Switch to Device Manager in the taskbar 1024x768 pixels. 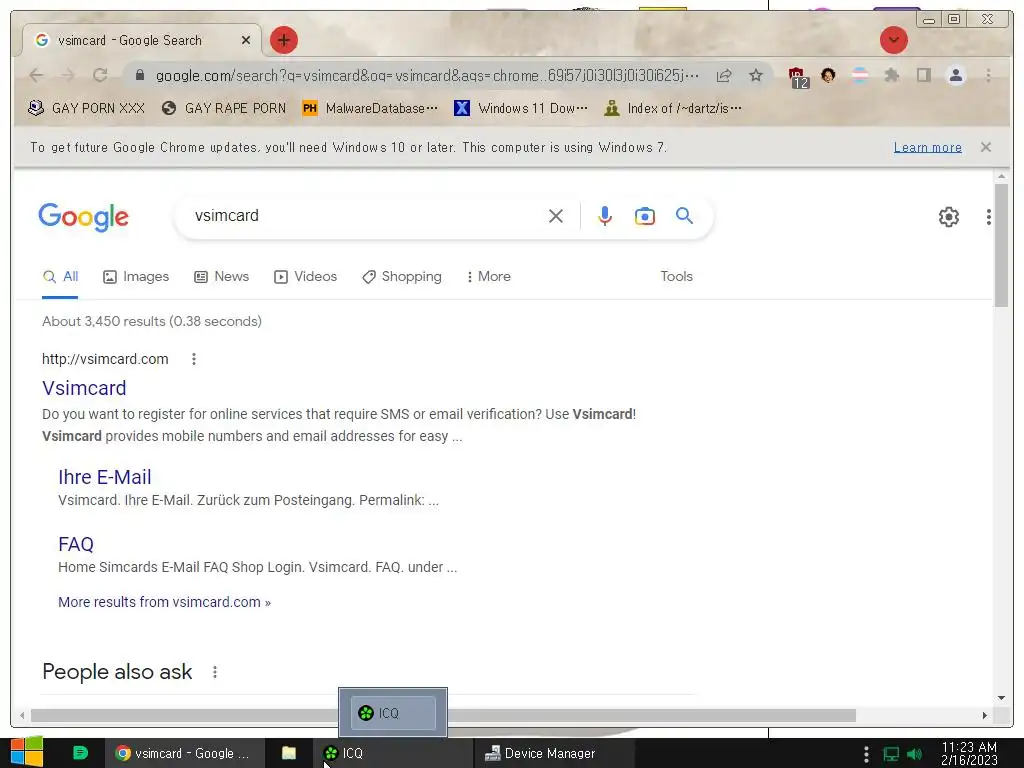554,753
